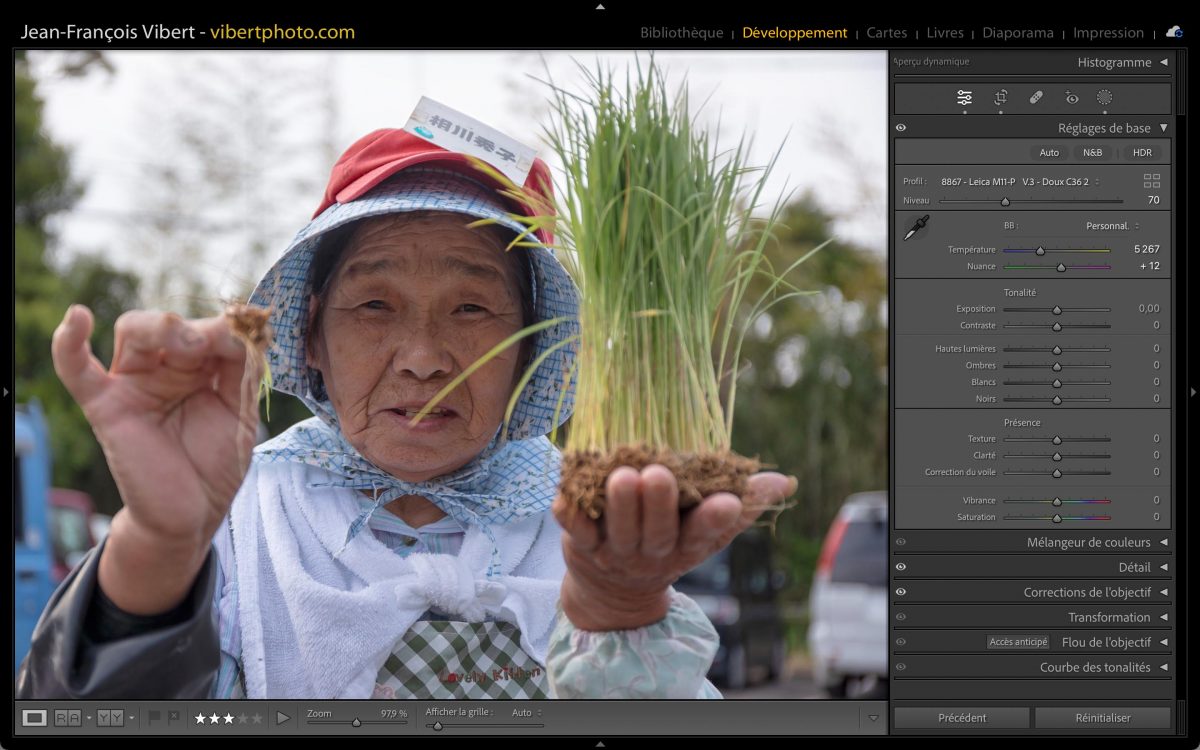
Task: Open the BB Personnal. white balance dropdown
Action: (x=1112, y=226)
